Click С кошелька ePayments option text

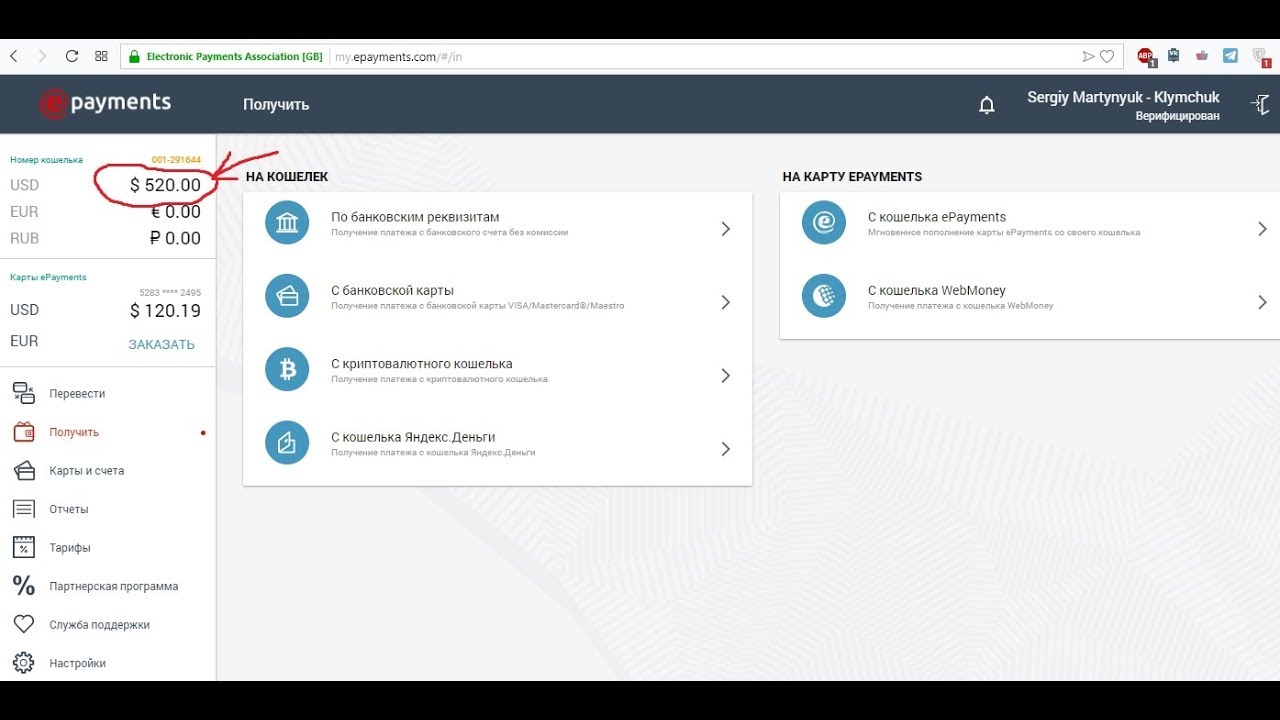(937, 217)
